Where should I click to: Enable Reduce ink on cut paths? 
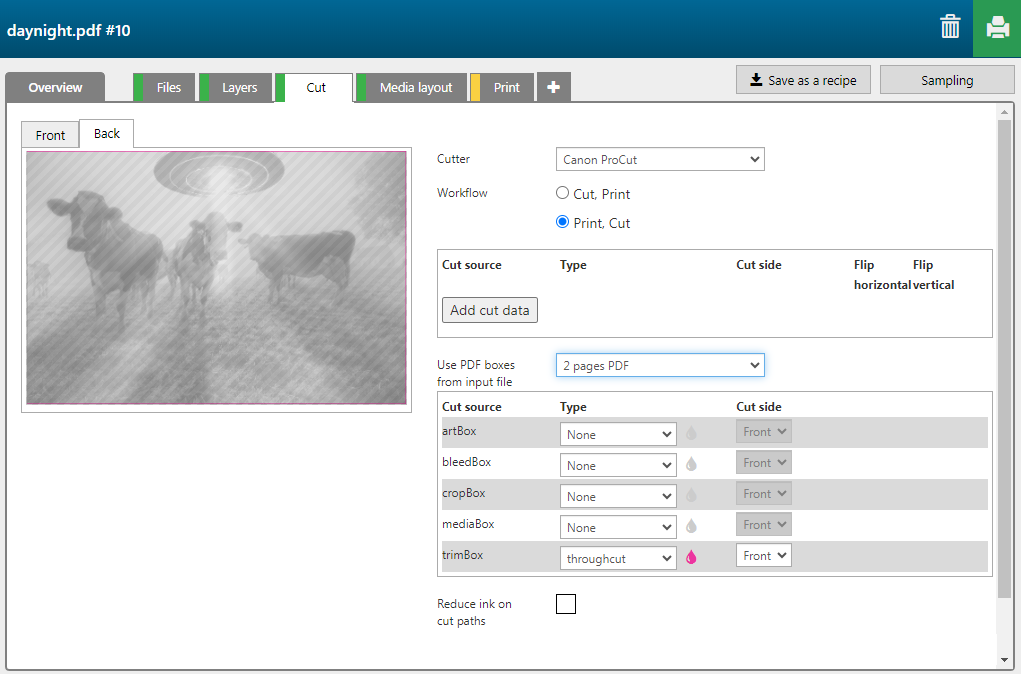point(566,604)
